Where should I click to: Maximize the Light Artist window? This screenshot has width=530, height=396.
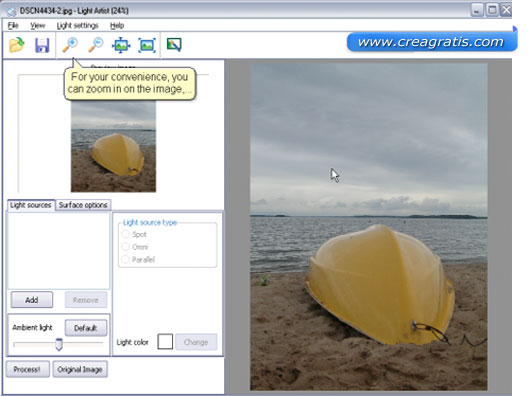coord(492,10)
